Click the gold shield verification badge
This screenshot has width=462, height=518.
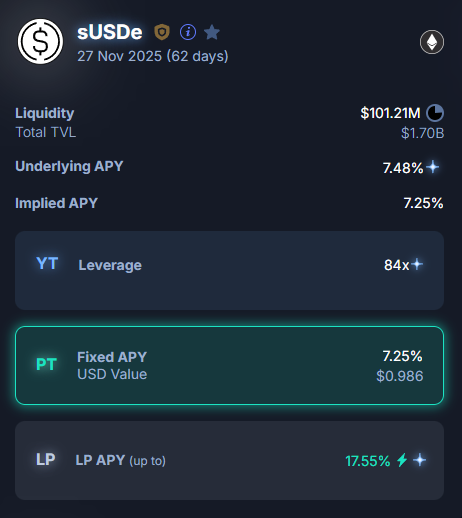(x=162, y=32)
